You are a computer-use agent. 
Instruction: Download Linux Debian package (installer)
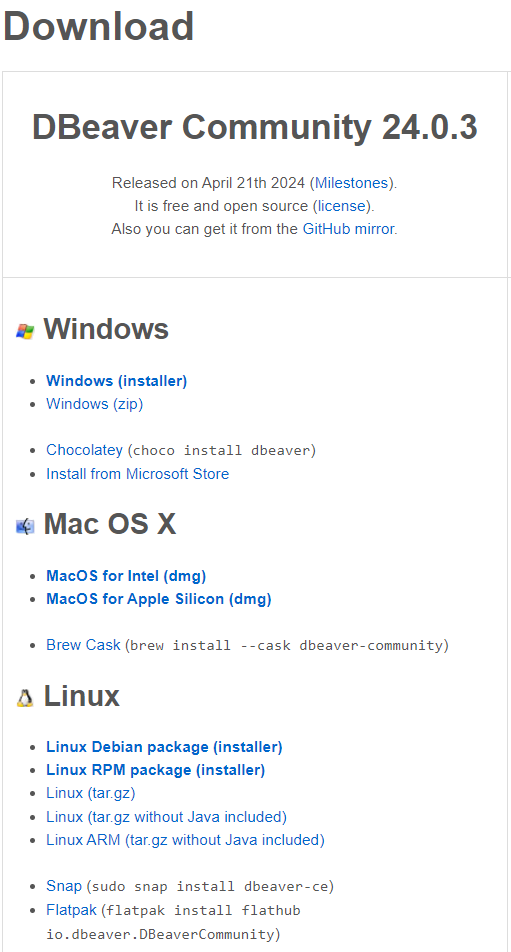coord(164,747)
